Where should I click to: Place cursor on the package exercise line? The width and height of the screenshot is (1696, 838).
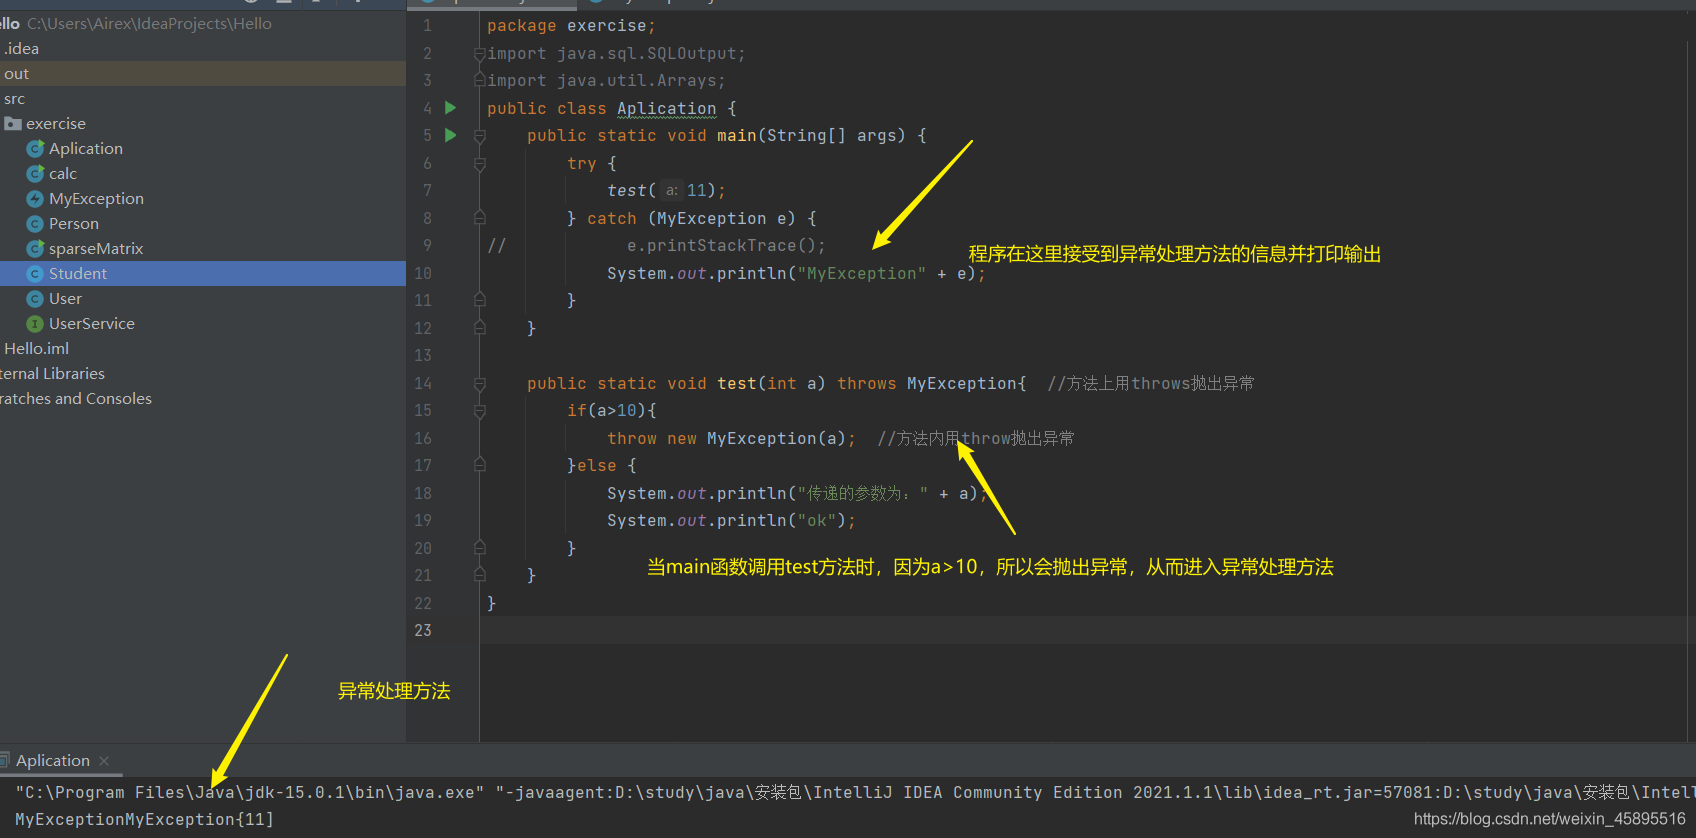coord(571,26)
